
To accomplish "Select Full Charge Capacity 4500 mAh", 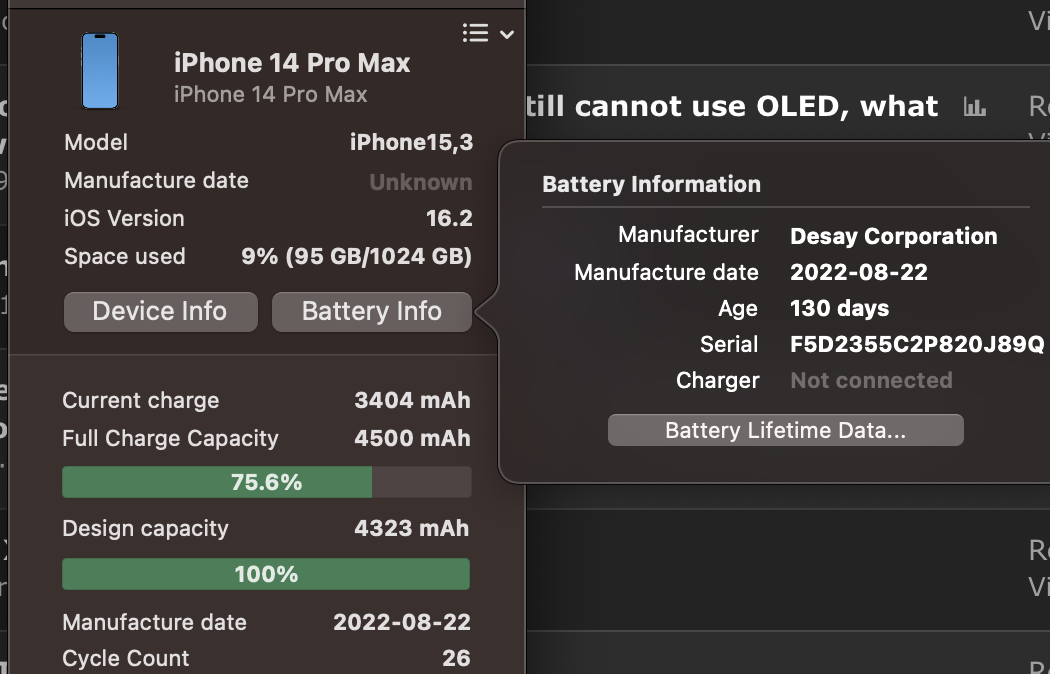I will click(x=412, y=438).
